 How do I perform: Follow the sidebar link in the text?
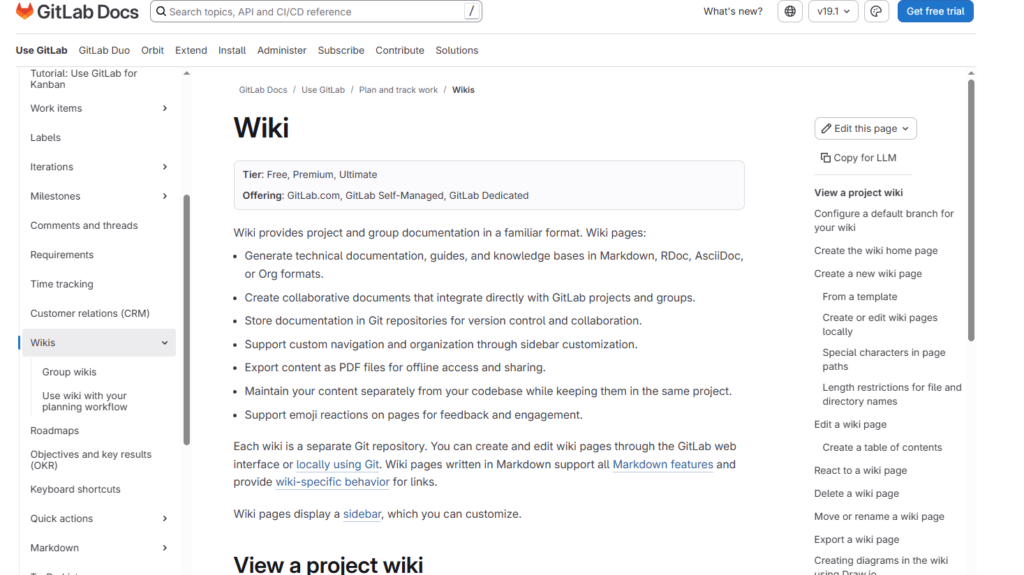[x=362, y=514]
